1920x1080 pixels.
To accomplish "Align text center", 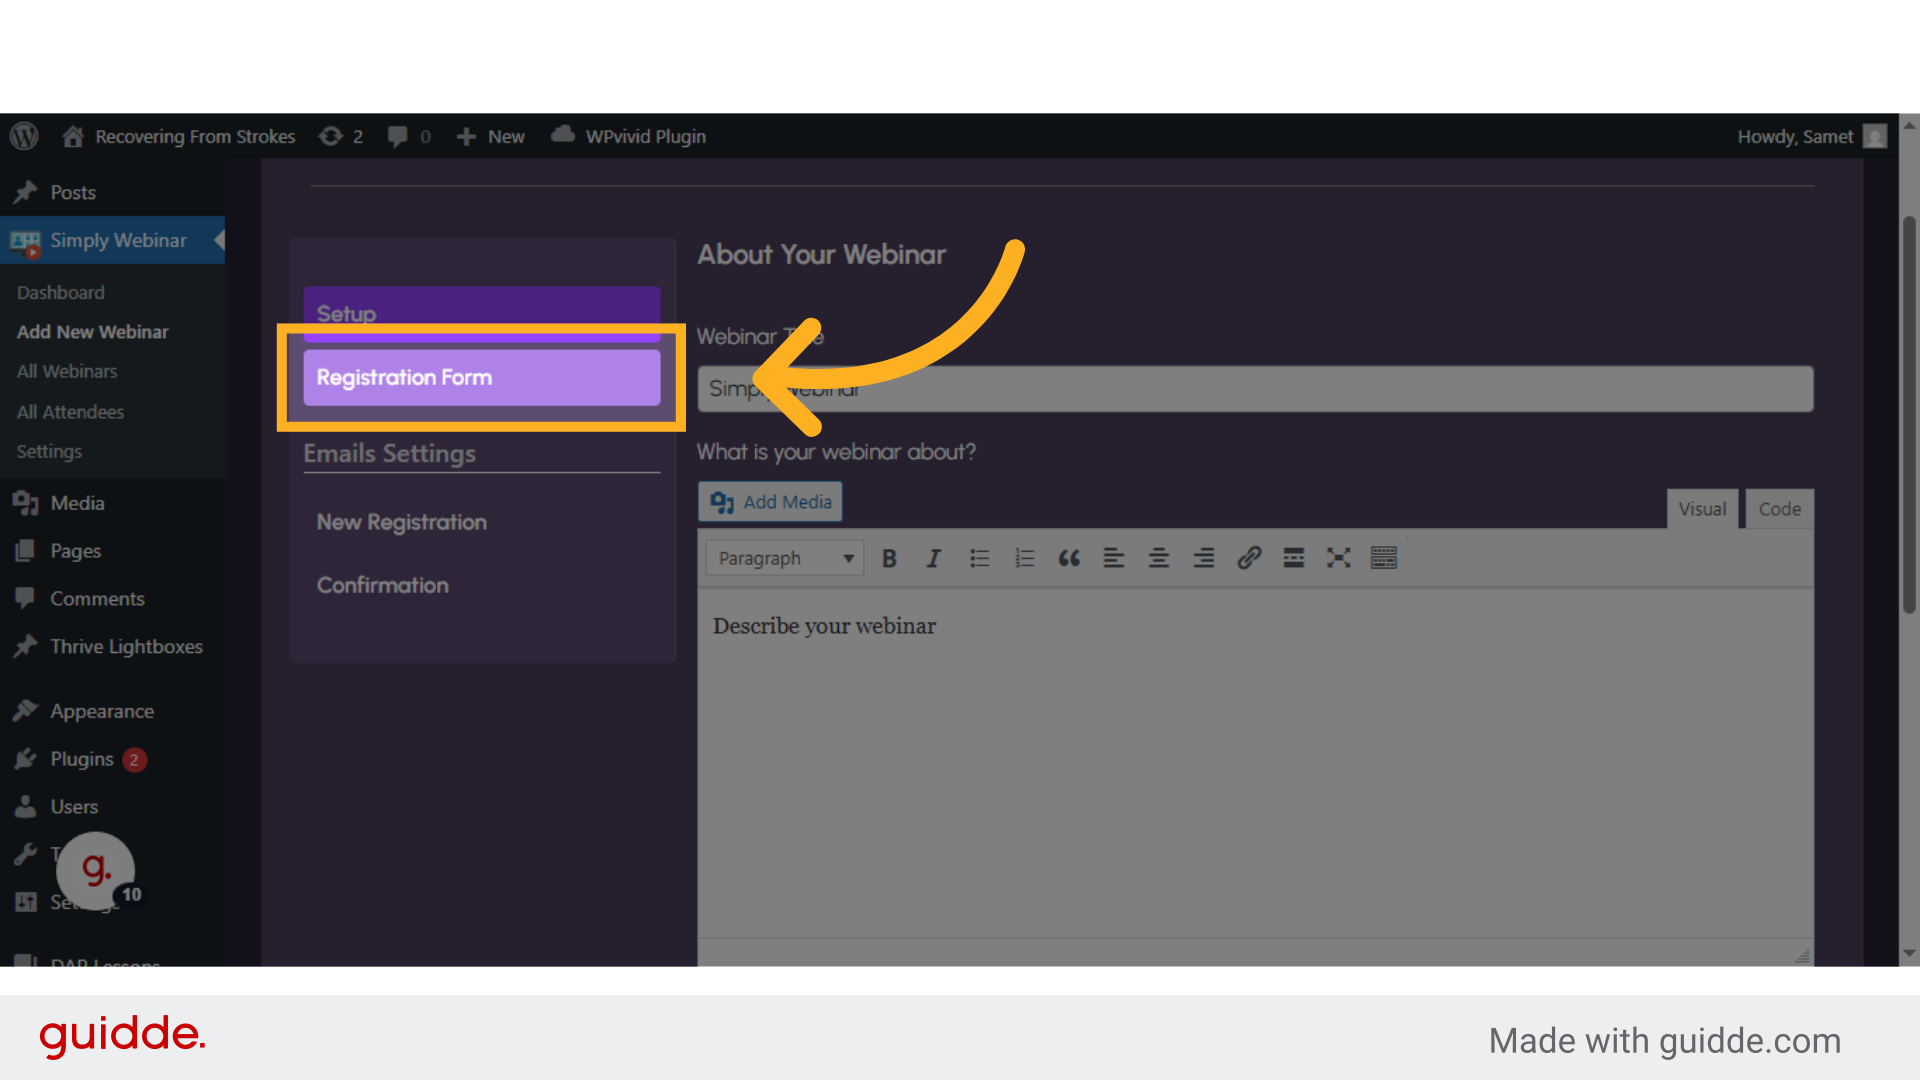I will pos(1159,558).
